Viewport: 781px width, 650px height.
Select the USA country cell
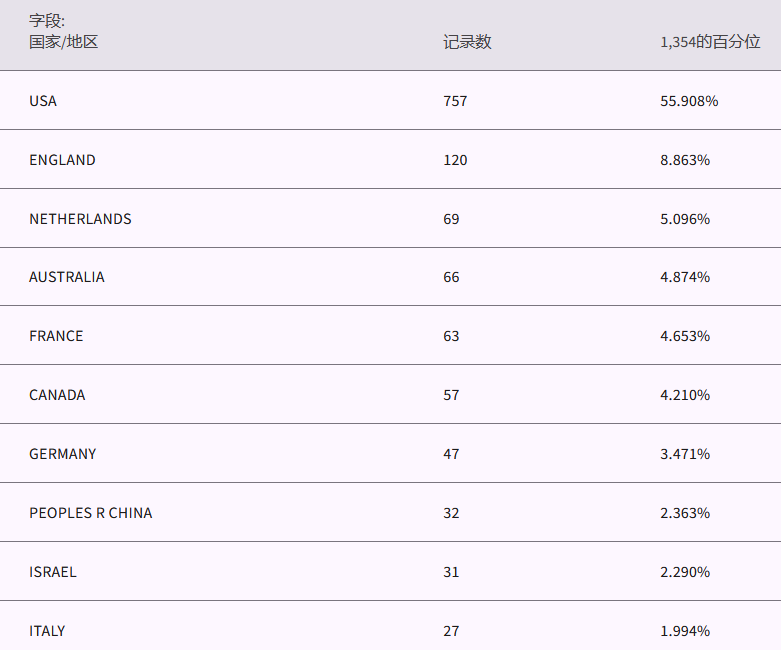[43, 101]
